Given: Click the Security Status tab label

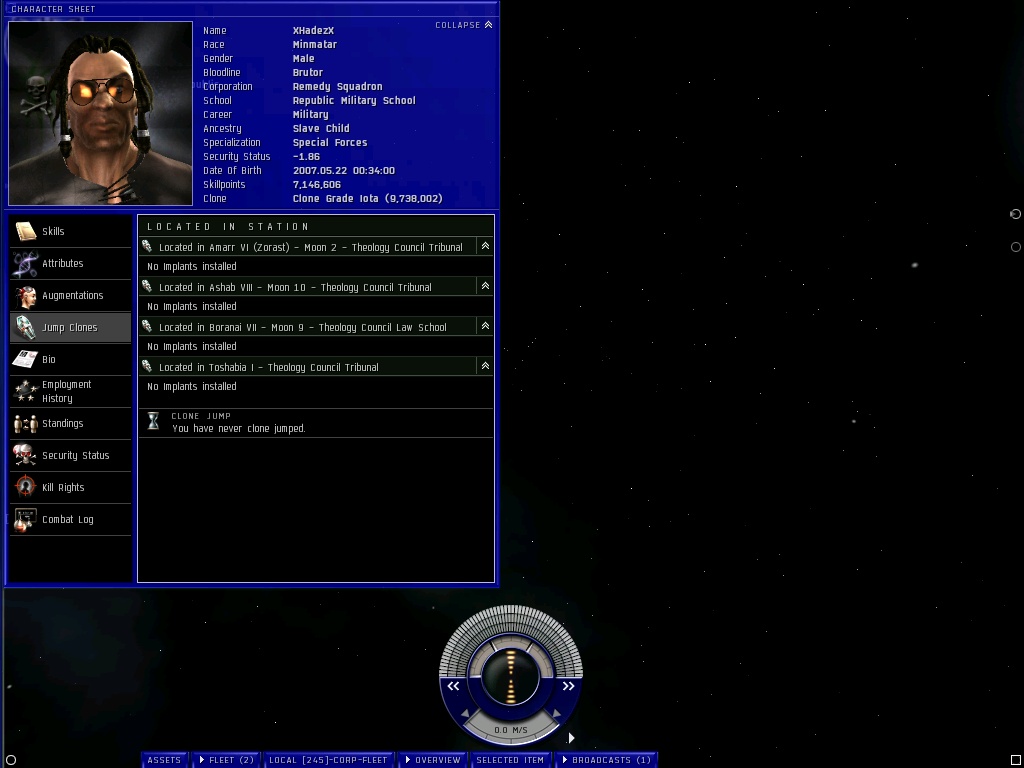Looking at the screenshot, I should coord(76,455).
